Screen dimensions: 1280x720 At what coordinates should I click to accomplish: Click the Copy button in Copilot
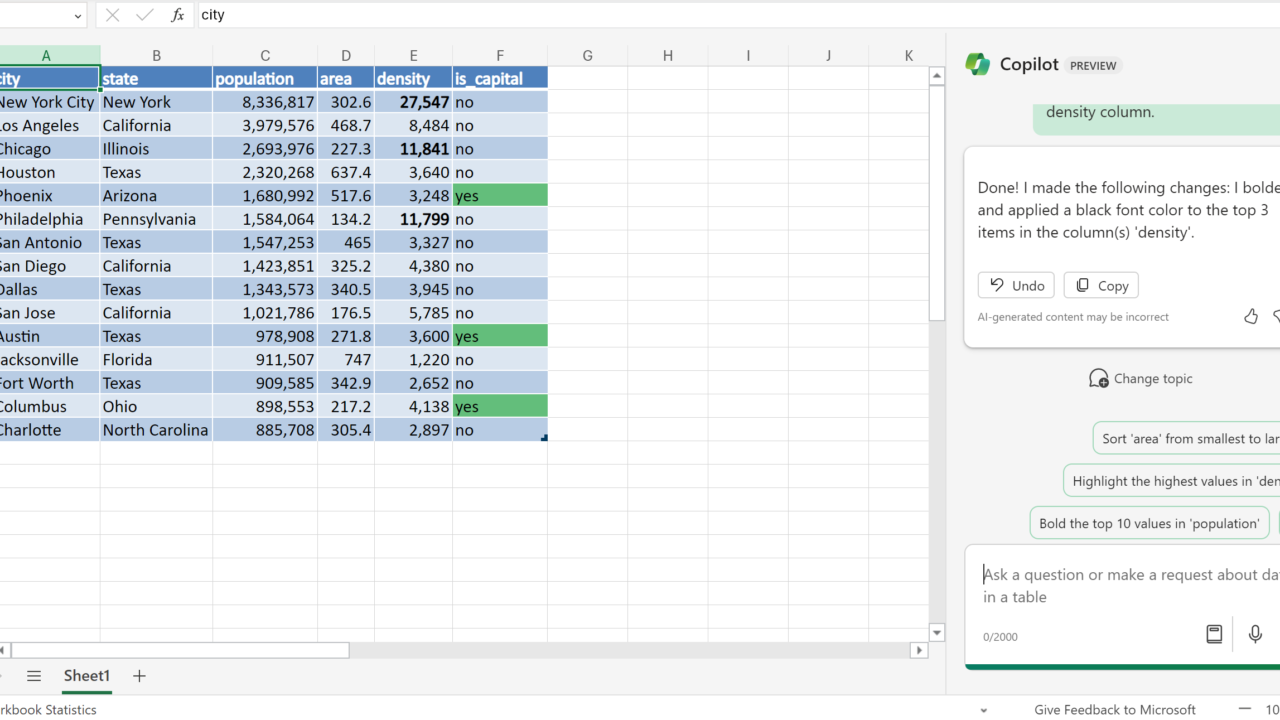(1101, 285)
